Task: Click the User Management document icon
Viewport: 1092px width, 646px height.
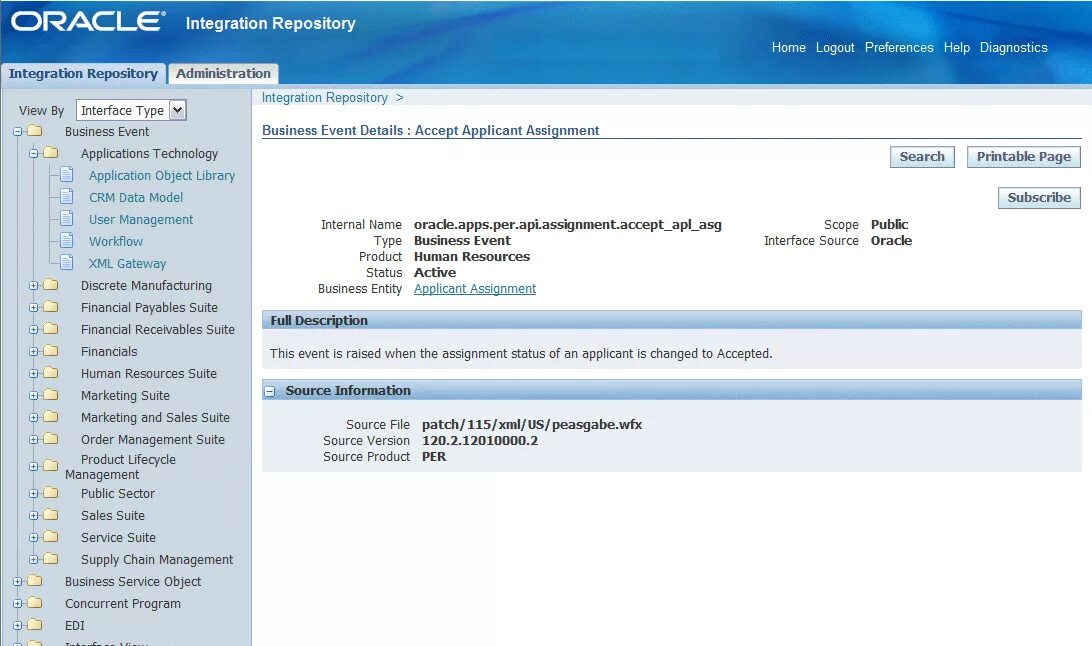Action: coord(67,219)
